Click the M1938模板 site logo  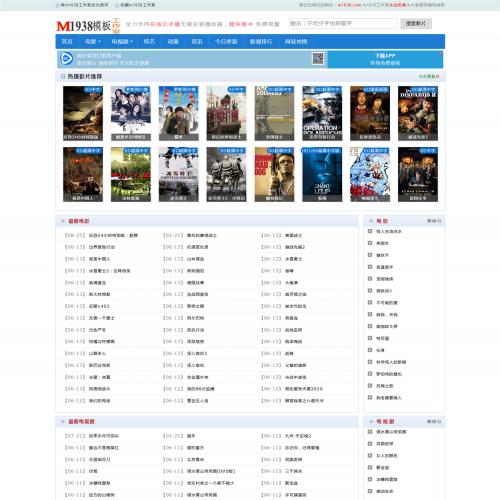click(88, 26)
